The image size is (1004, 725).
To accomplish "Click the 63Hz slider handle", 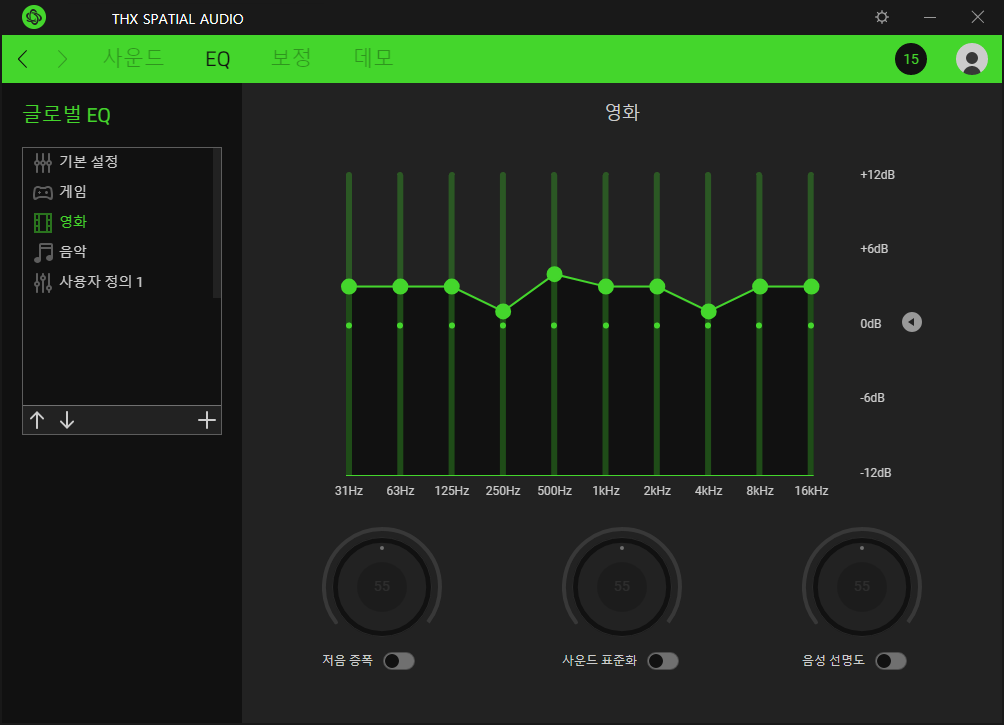I will pyautogui.click(x=400, y=287).
